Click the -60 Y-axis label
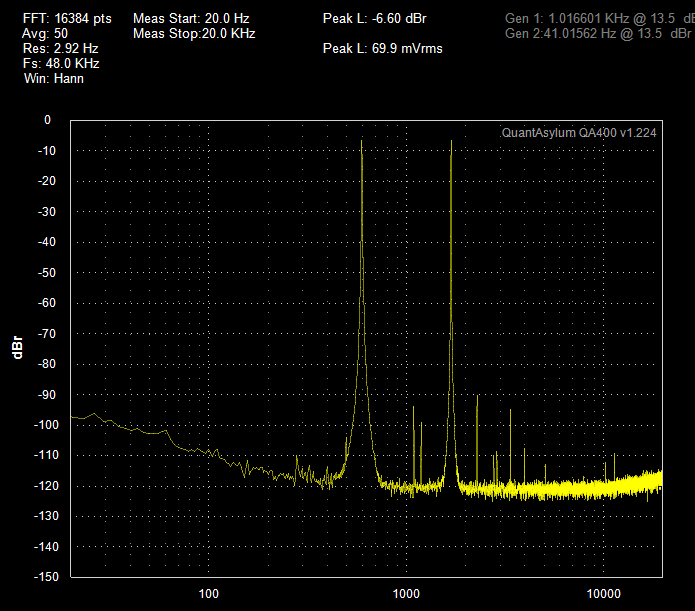The width and height of the screenshot is (695, 611). [47, 303]
